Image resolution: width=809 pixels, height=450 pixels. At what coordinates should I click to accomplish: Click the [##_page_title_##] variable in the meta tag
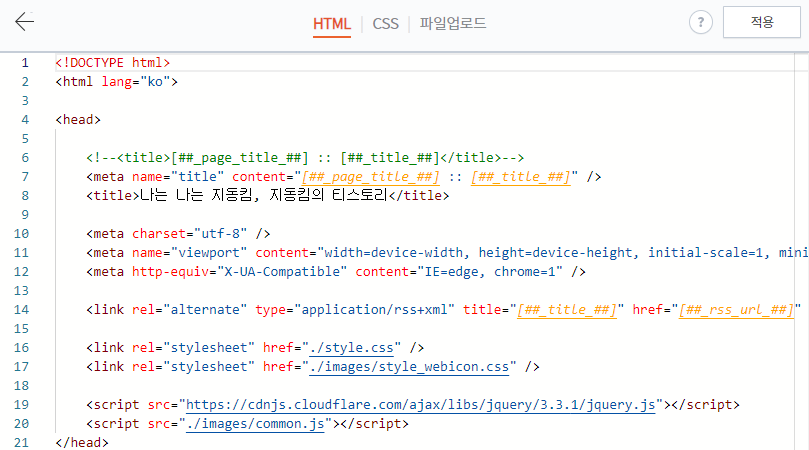click(370, 177)
